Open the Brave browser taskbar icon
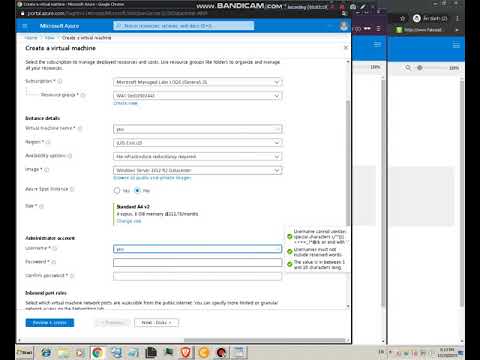The width and height of the screenshot is (480, 360). pyautogui.click(x=186, y=352)
